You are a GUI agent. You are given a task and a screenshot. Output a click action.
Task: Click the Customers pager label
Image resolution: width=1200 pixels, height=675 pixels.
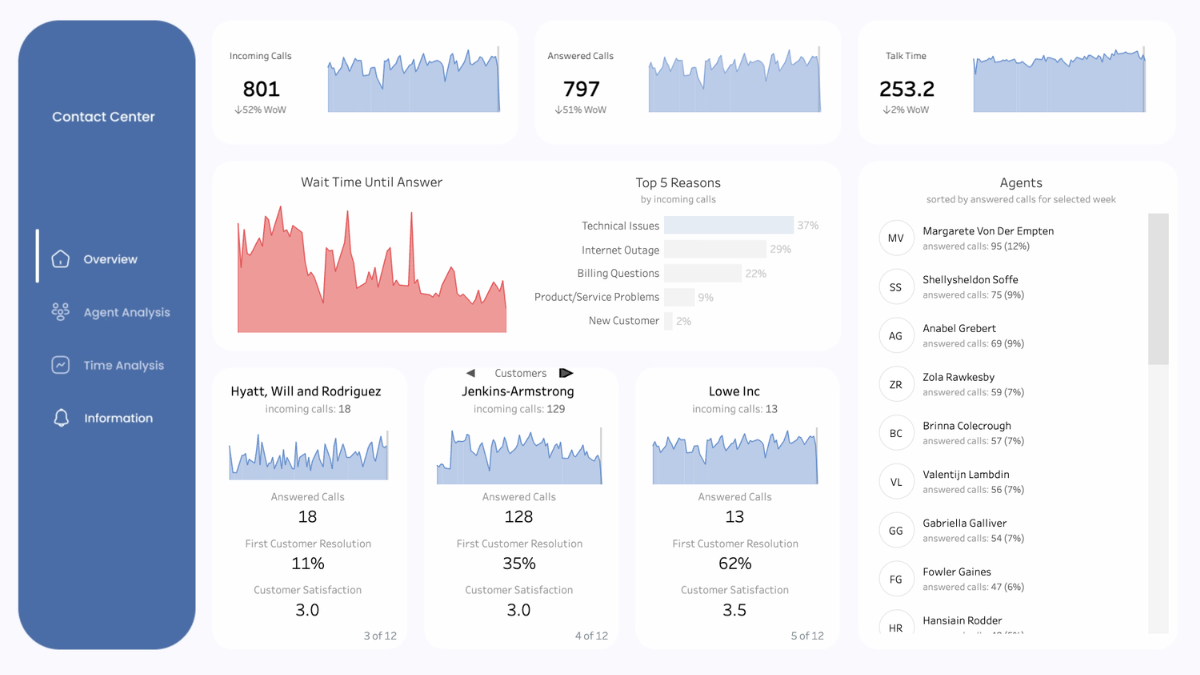click(x=520, y=373)
